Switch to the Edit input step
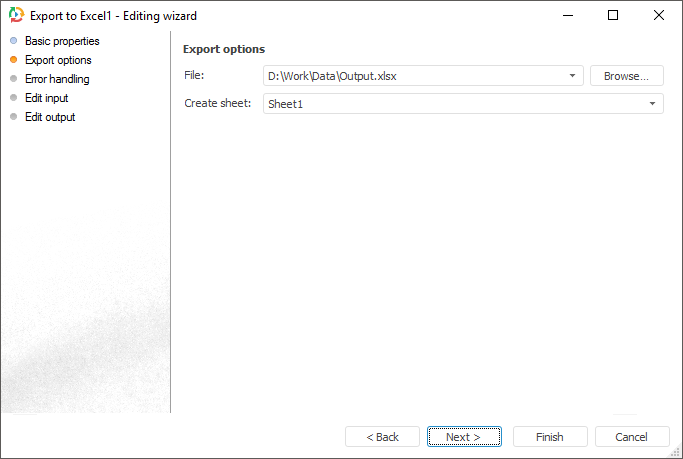Viewport: 683px width, 459px height. (46, 98)
